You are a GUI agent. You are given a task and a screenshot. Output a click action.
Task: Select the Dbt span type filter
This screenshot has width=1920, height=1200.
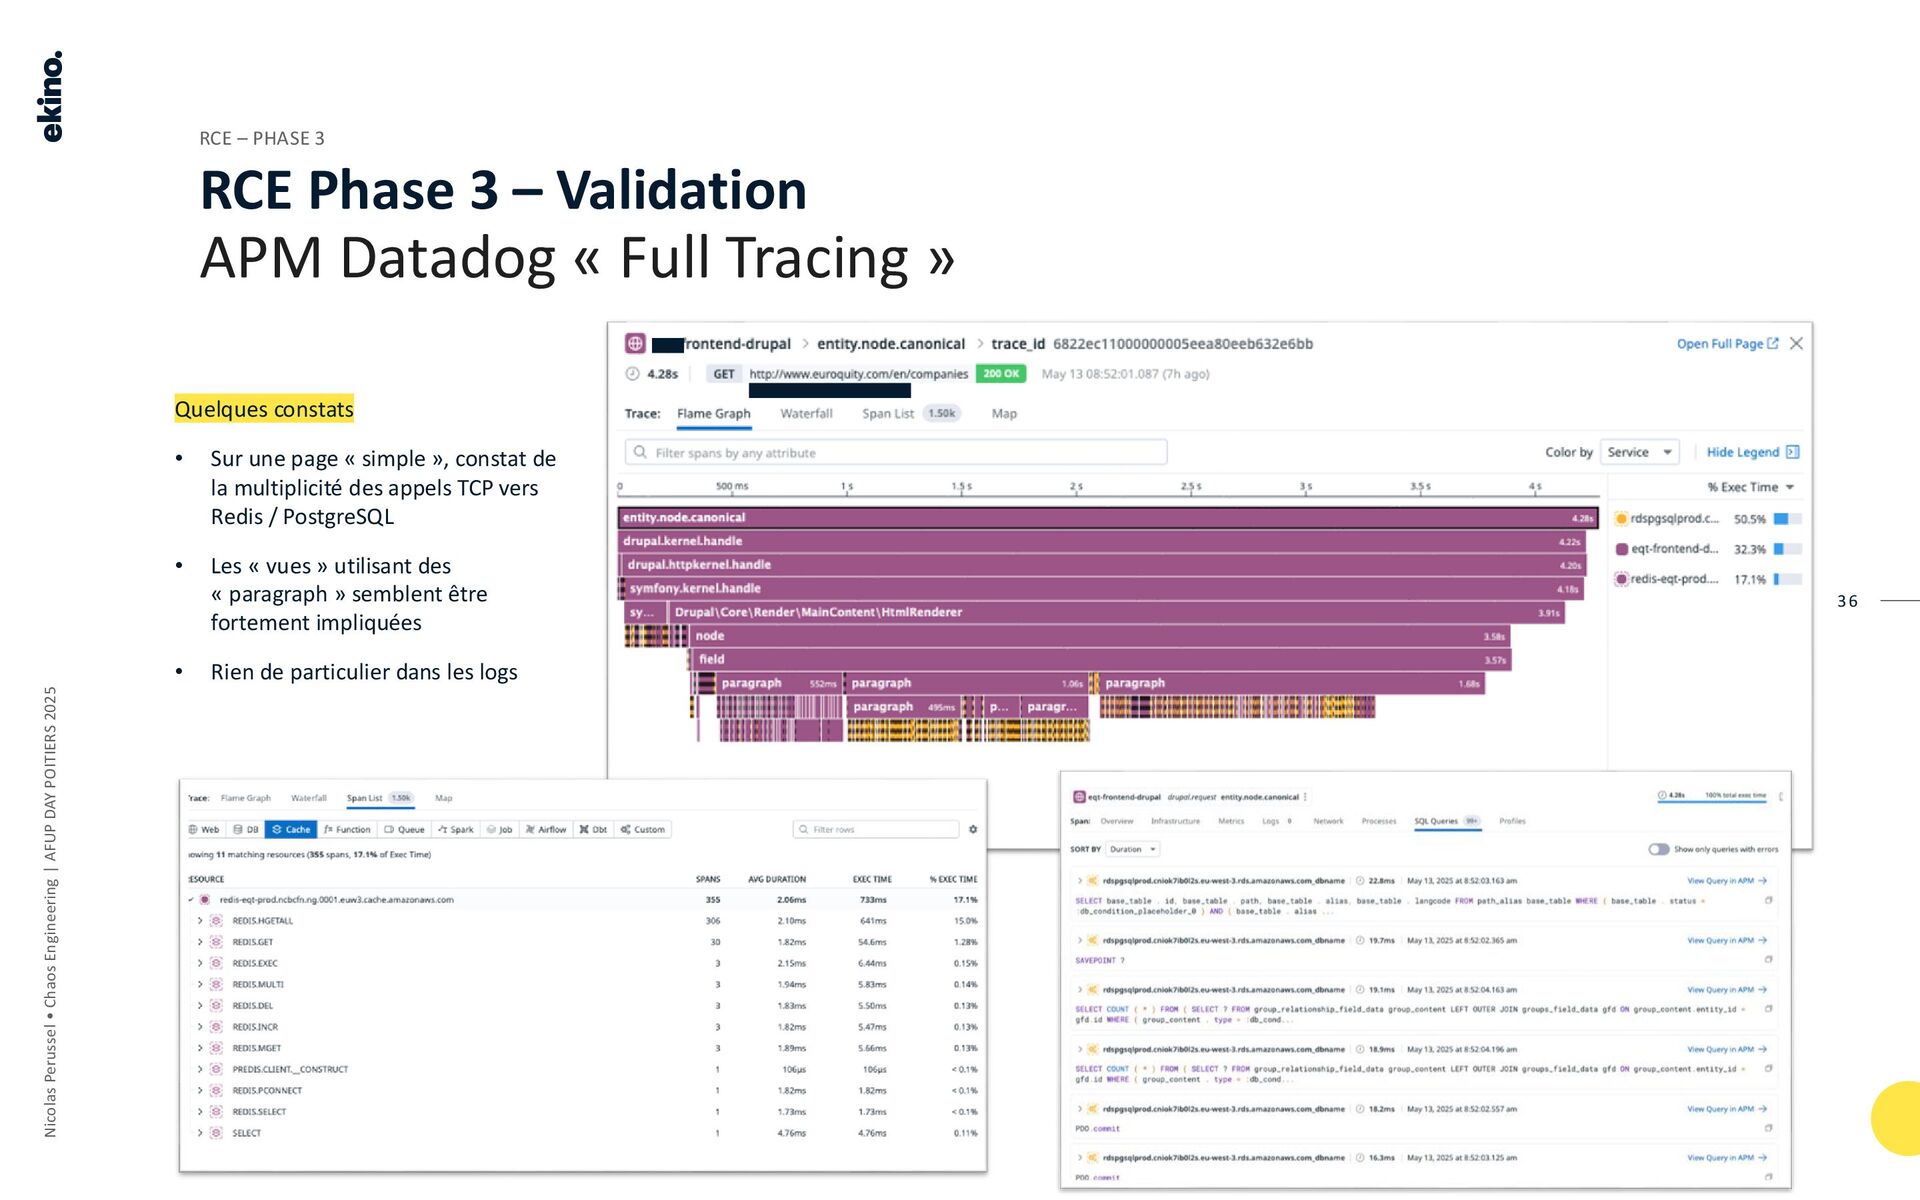593,829
